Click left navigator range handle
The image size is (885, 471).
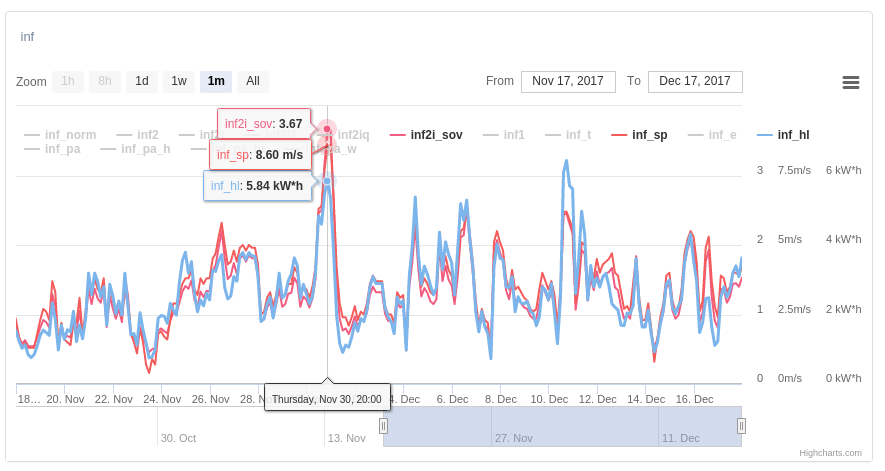383,426
